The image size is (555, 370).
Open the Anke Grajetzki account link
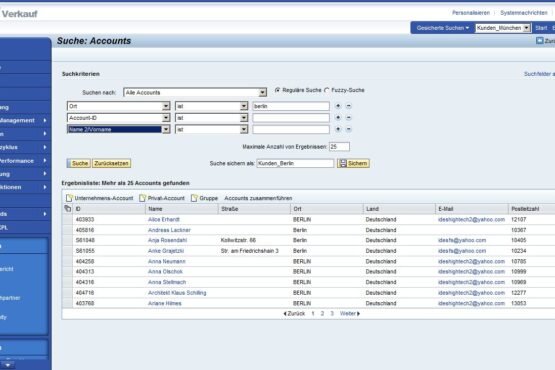pyautogui.click(x=166, y=251)
